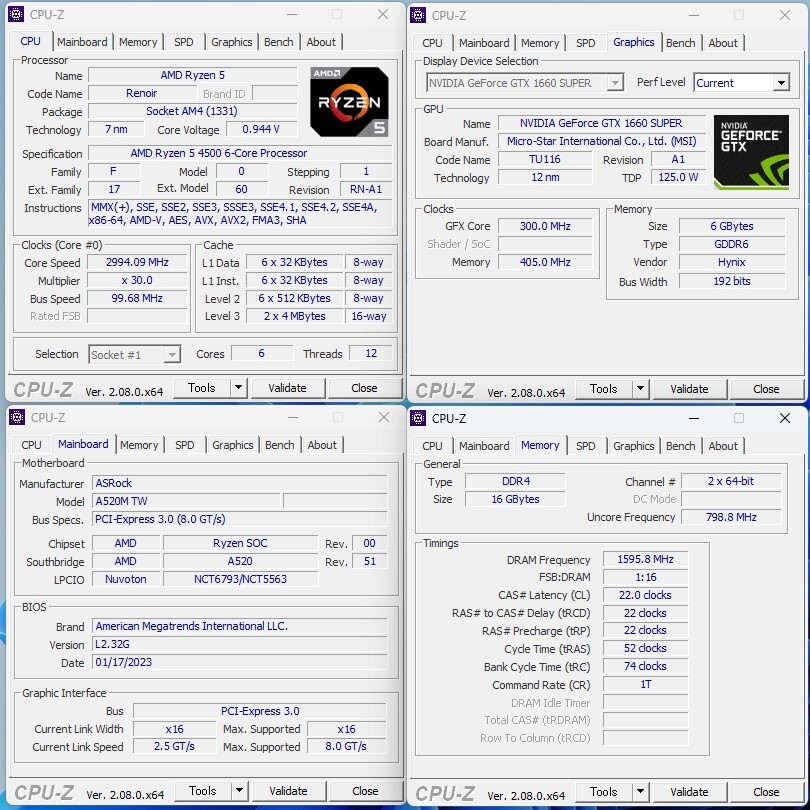
Task: Go to the Memory tab in the Mainboard-tab window
Action: (139, 445)
